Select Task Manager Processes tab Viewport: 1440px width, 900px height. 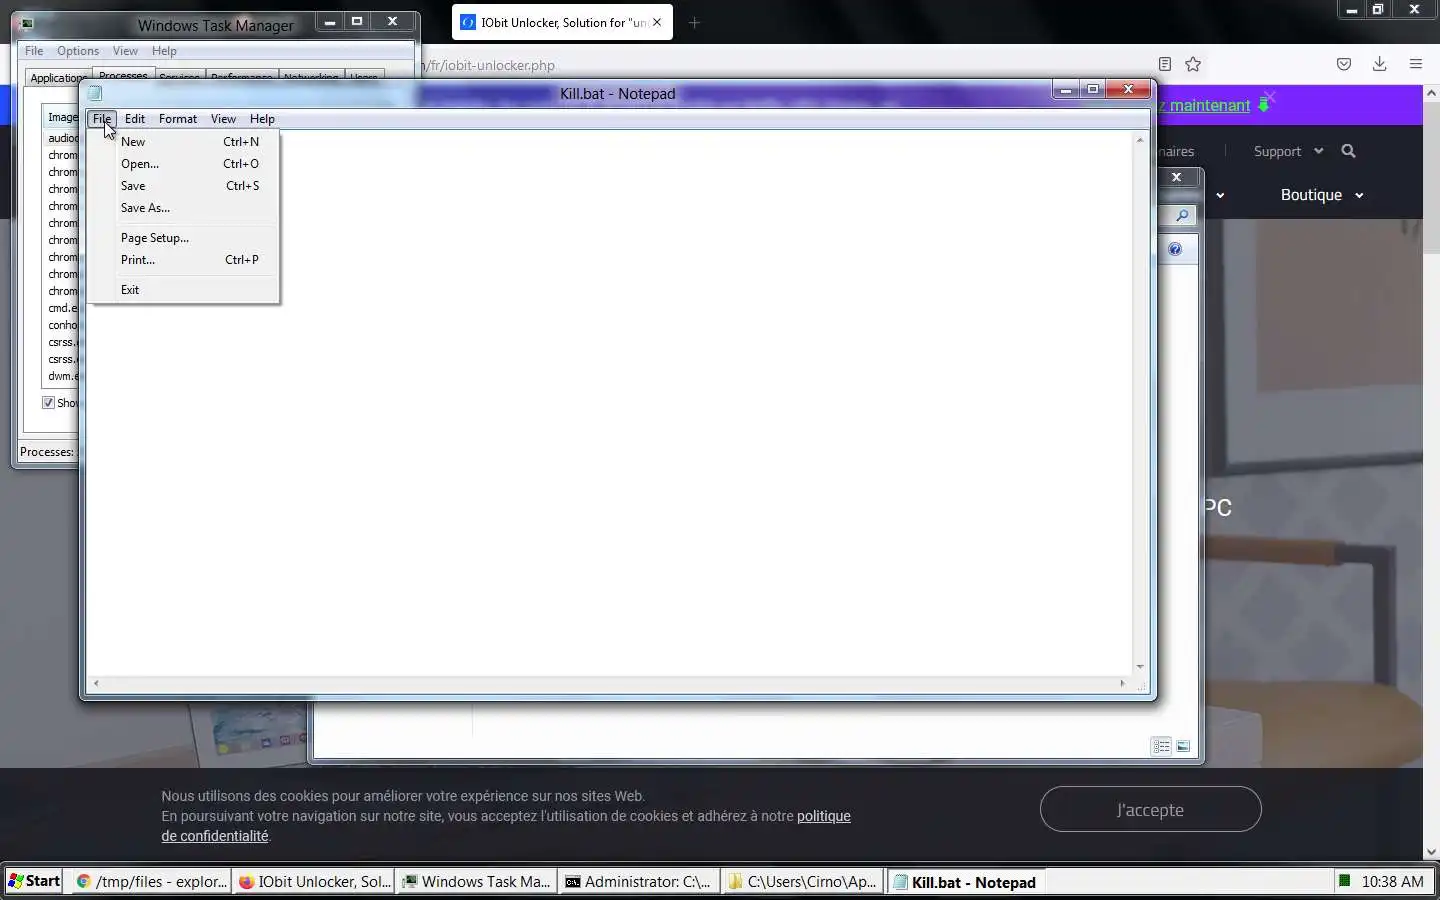[x=123, y=75]
